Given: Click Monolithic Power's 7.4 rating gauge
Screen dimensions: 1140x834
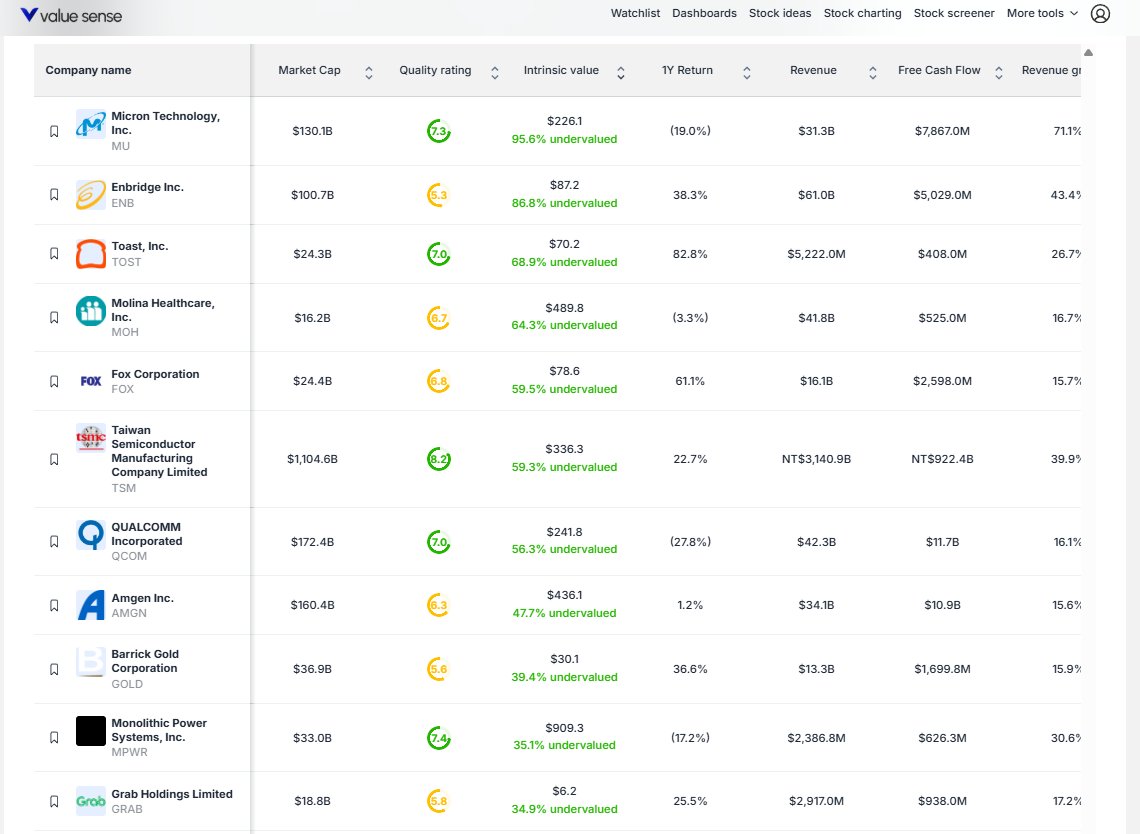Looking at the screenshot, I should click(438, 738).
